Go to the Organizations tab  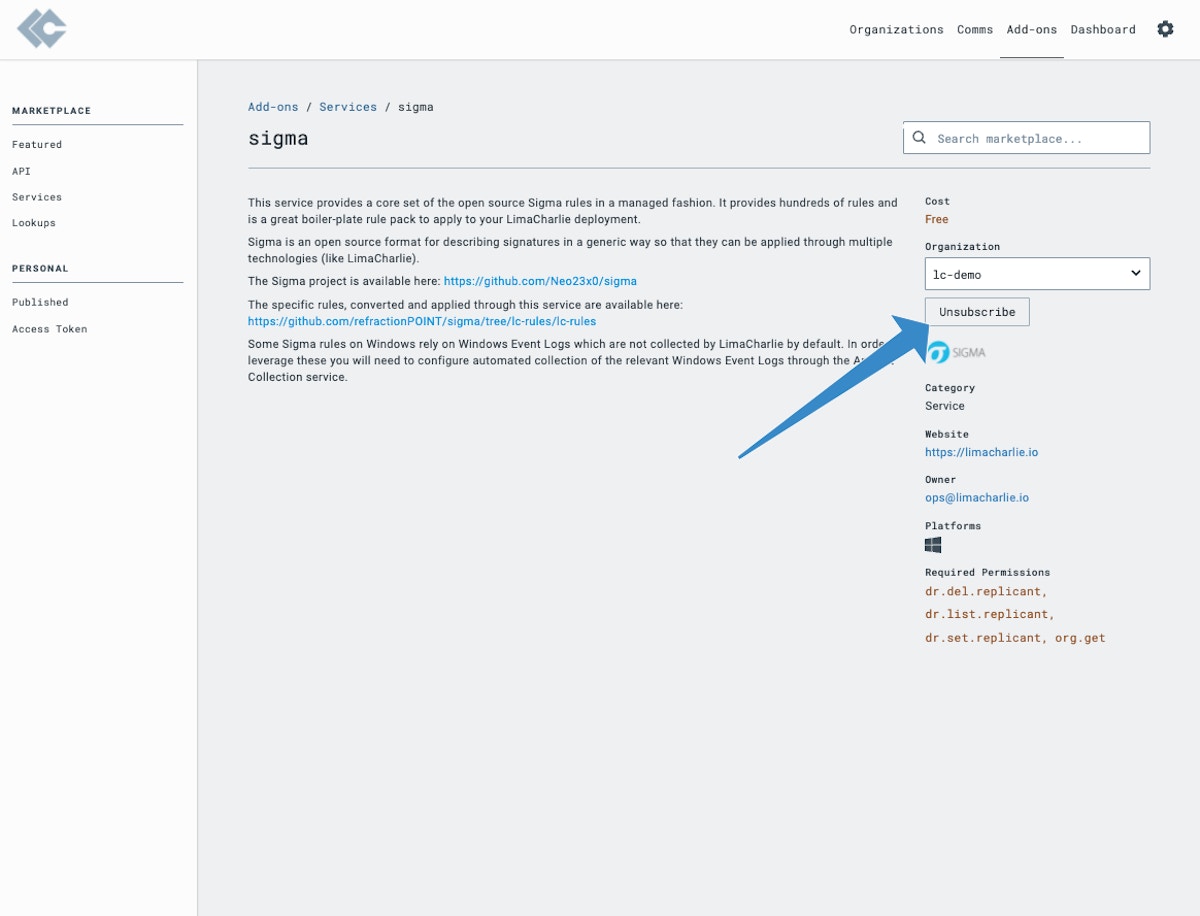coord(896,30)
